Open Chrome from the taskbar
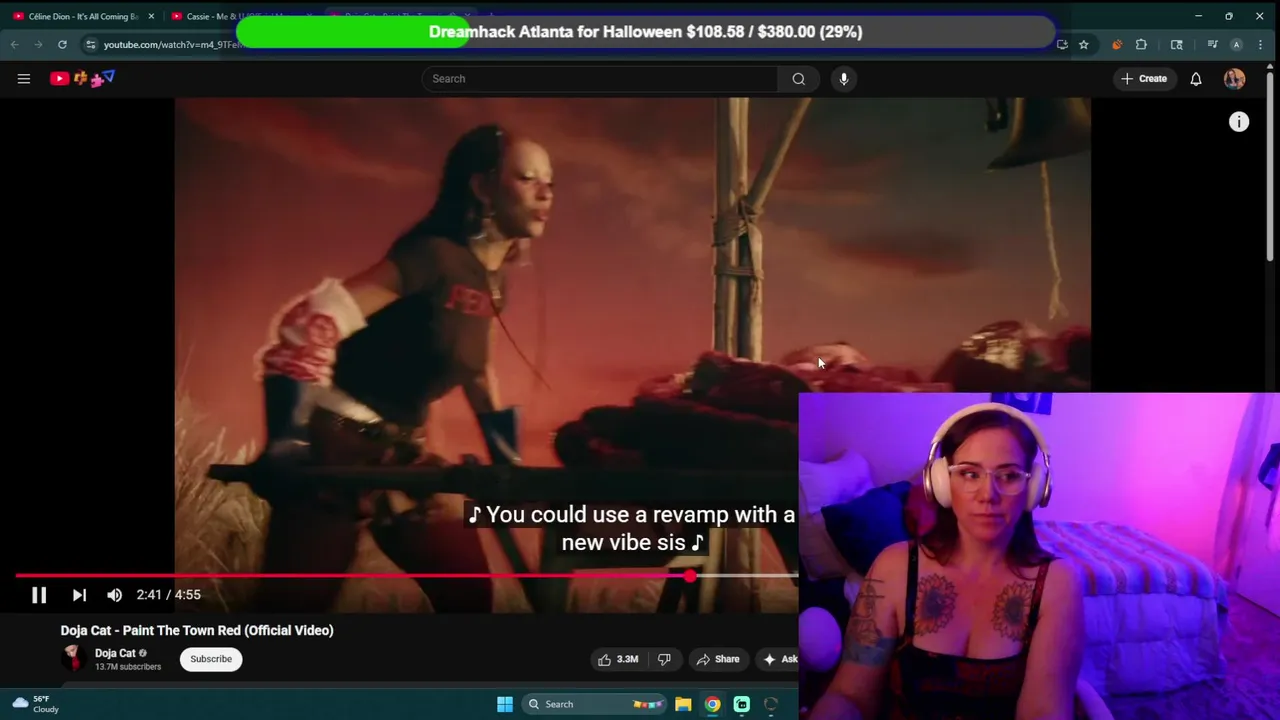This screenshot has width=1280, height=720. [x=712, y=704]
